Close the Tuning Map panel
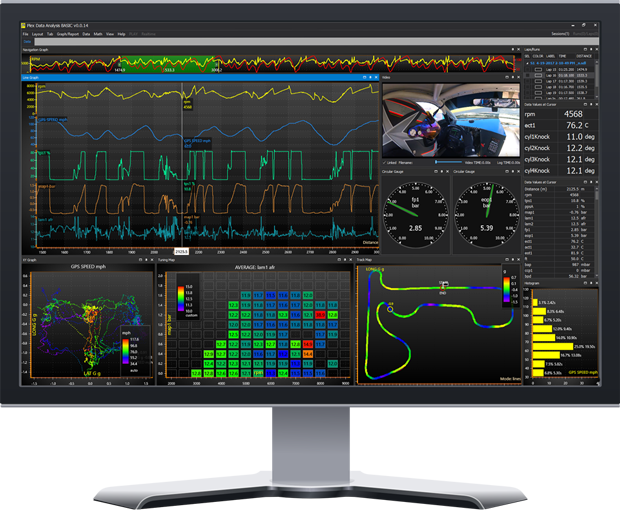620x510 pixels. (x=351, y=259)
